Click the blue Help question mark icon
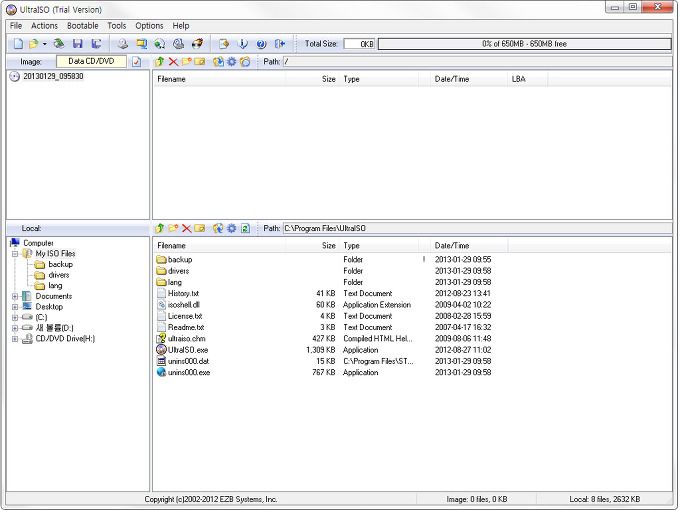 coord(261,43)
